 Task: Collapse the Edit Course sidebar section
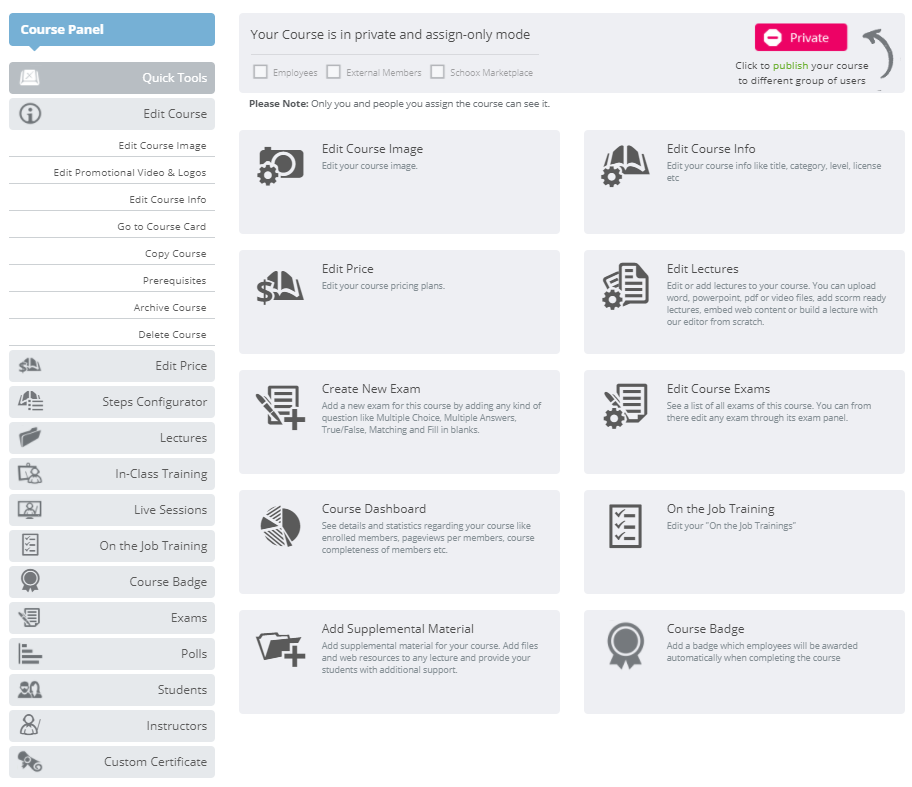pos(112,114)
